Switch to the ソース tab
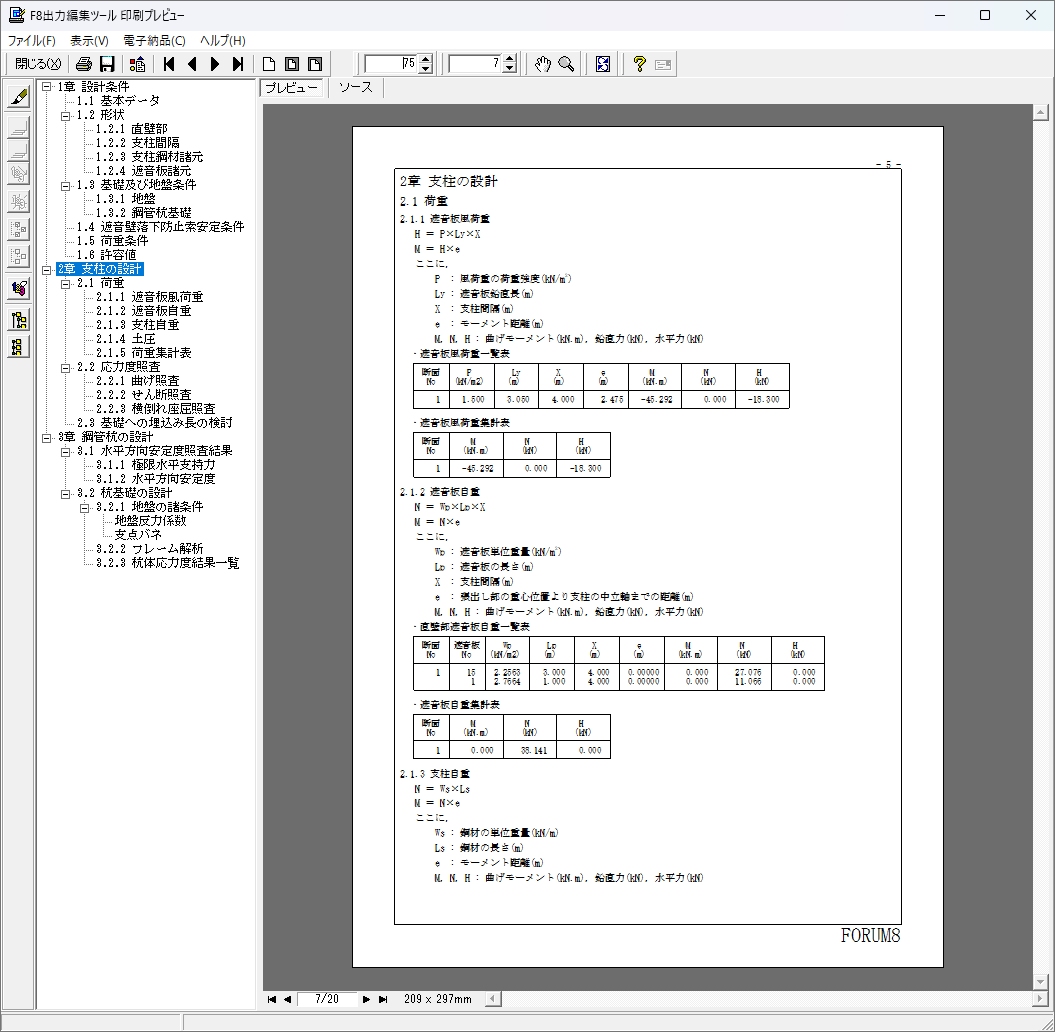The height and width of the screenshot is (1032, 1055). 355,88
